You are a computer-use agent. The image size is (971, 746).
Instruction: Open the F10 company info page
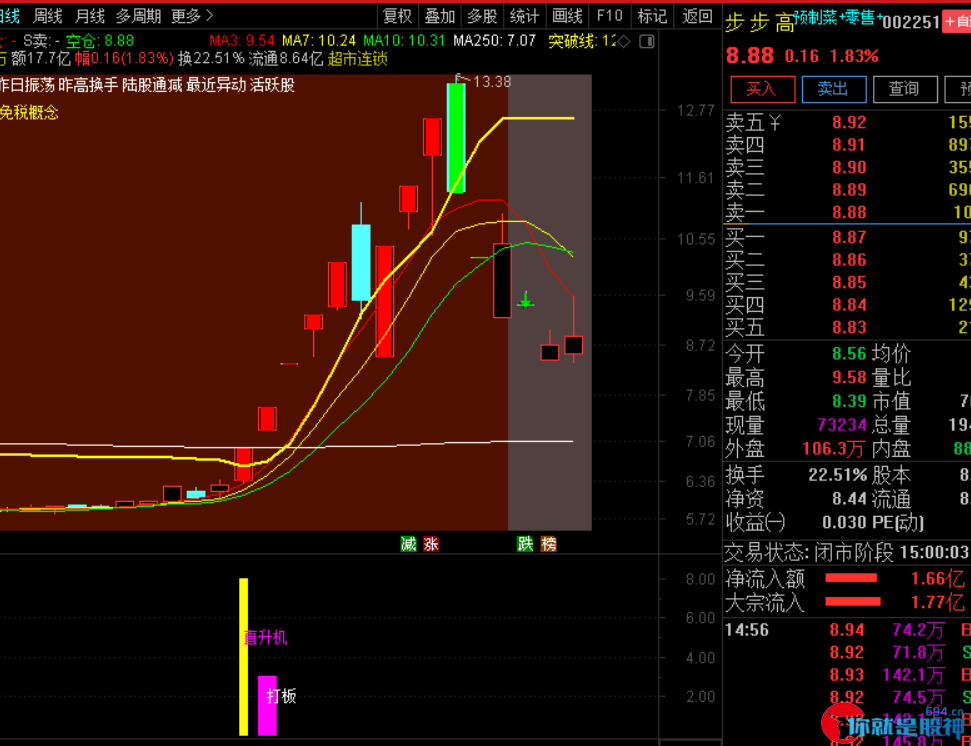click(x=609, y=16)
